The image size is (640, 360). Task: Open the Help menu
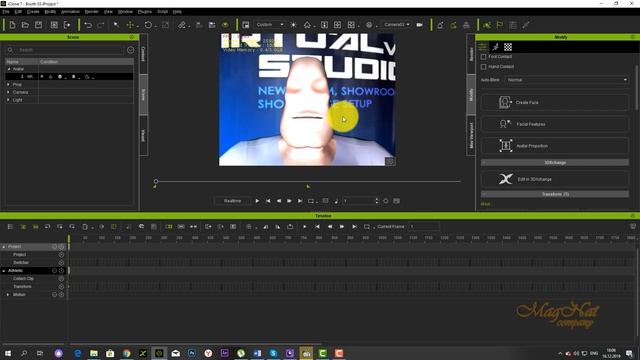(x=177, y=12)
